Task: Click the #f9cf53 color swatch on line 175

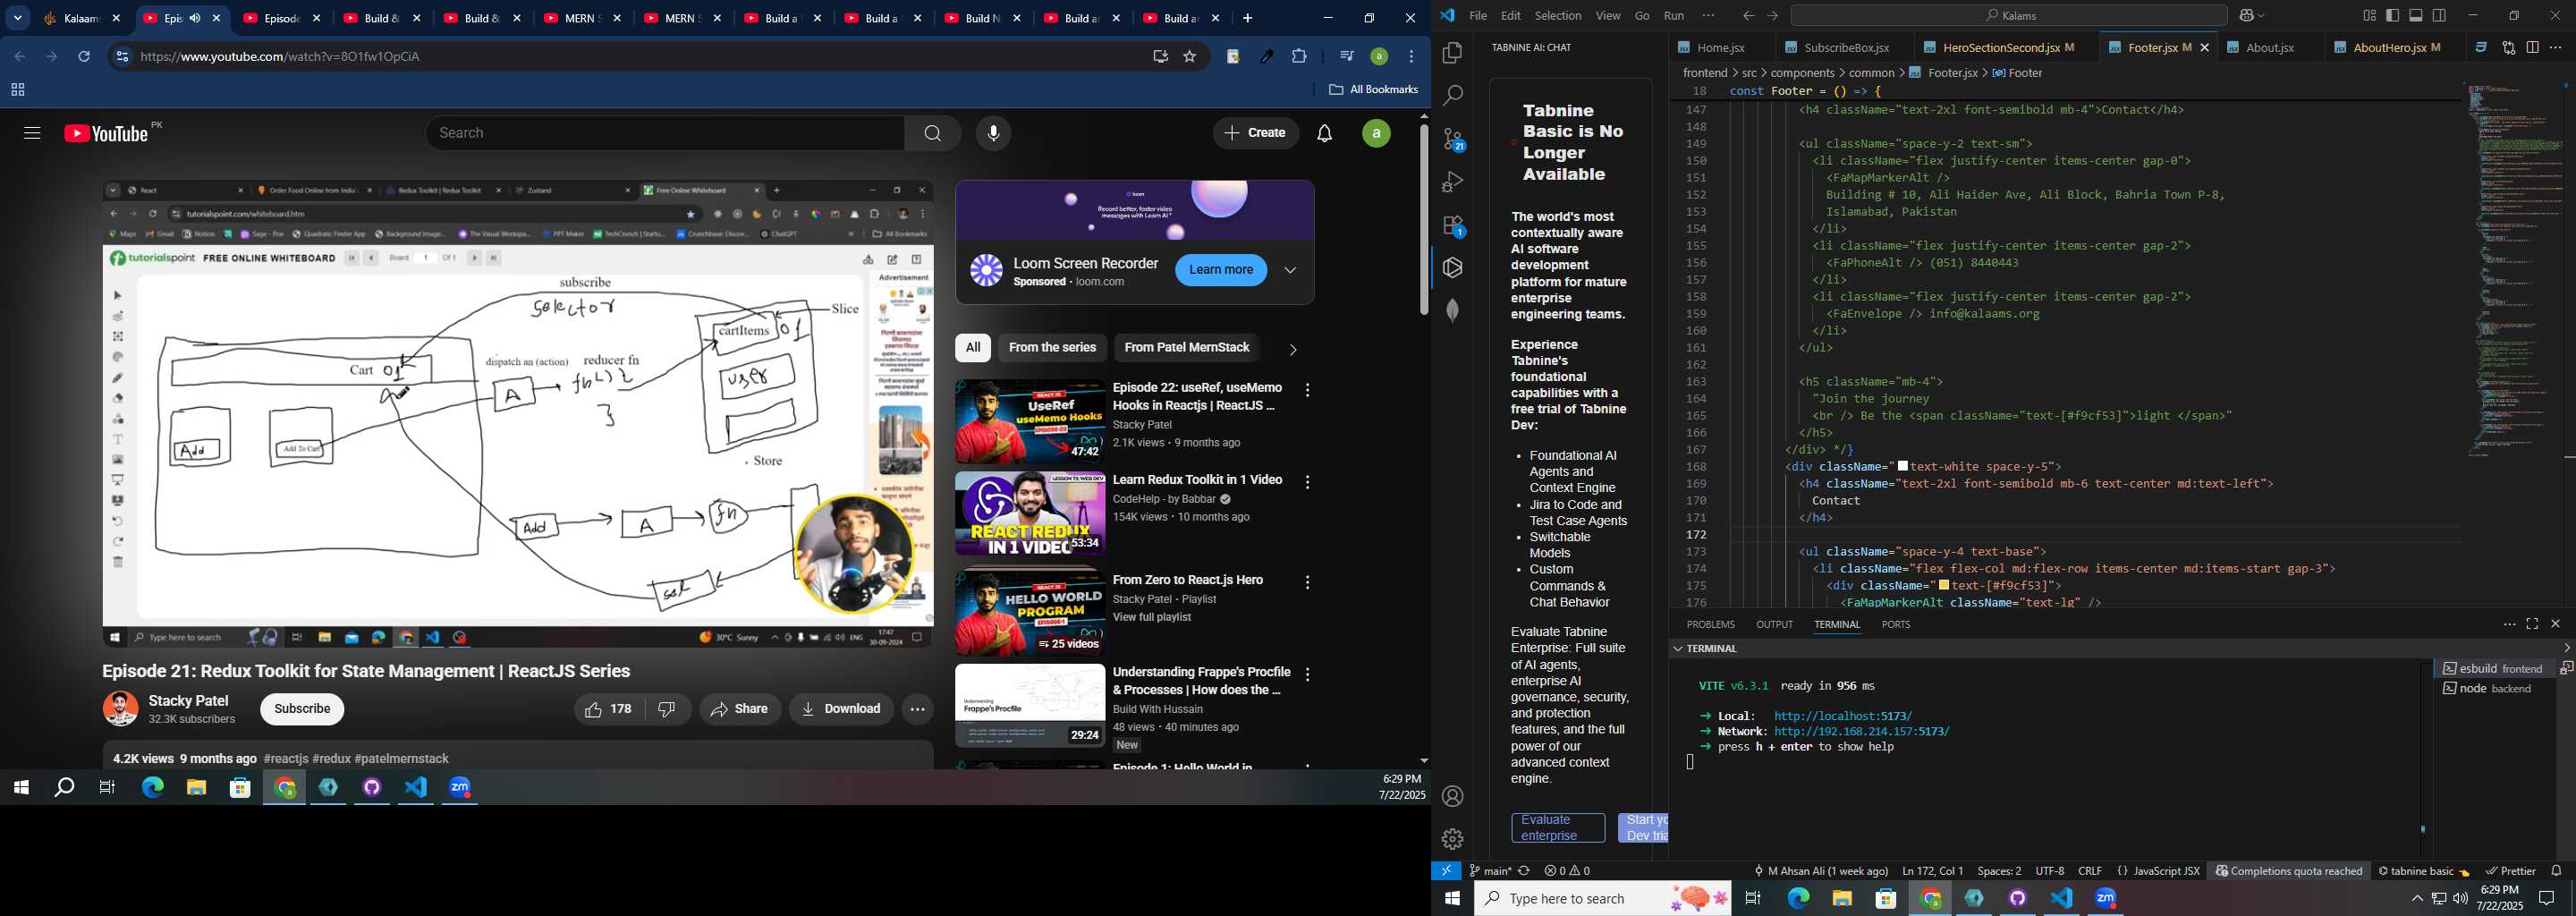Action: (x=1943, y=586)
